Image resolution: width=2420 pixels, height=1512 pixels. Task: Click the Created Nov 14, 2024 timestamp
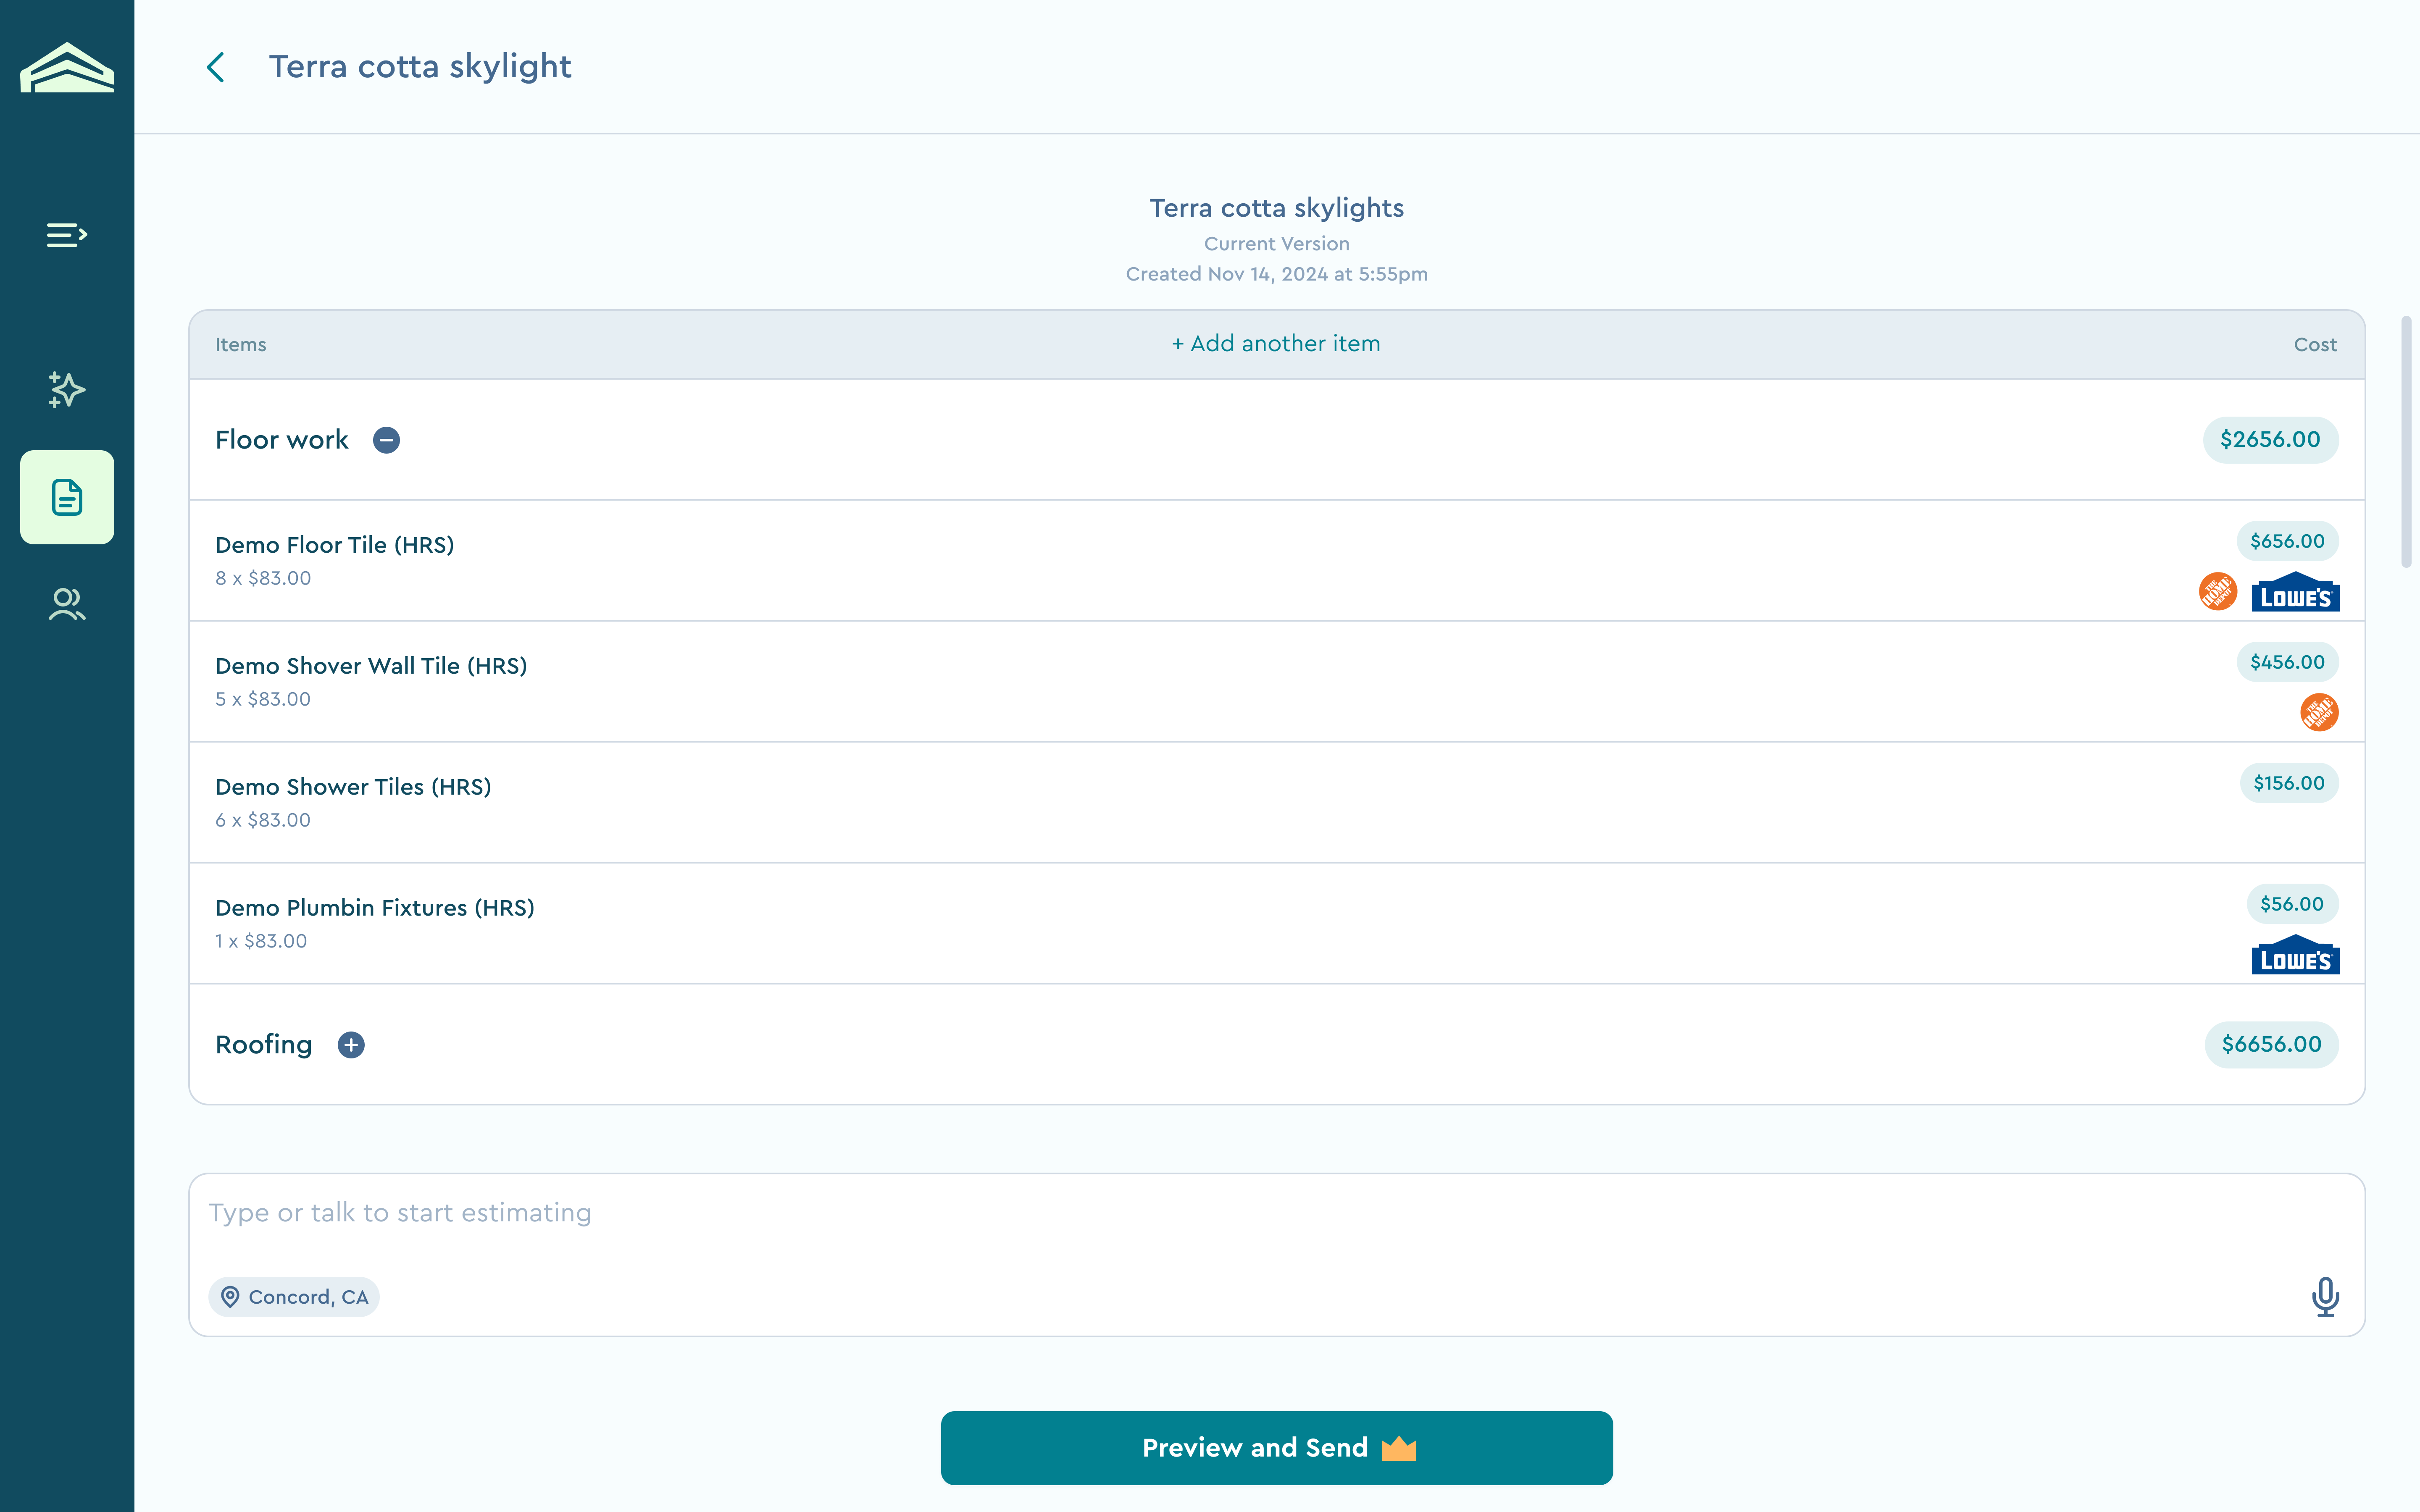[1276, 274]
